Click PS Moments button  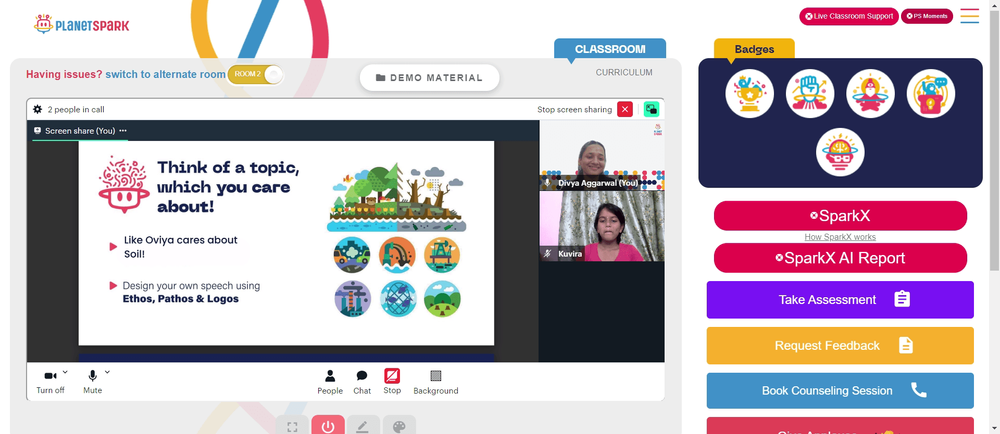point(927,17)
